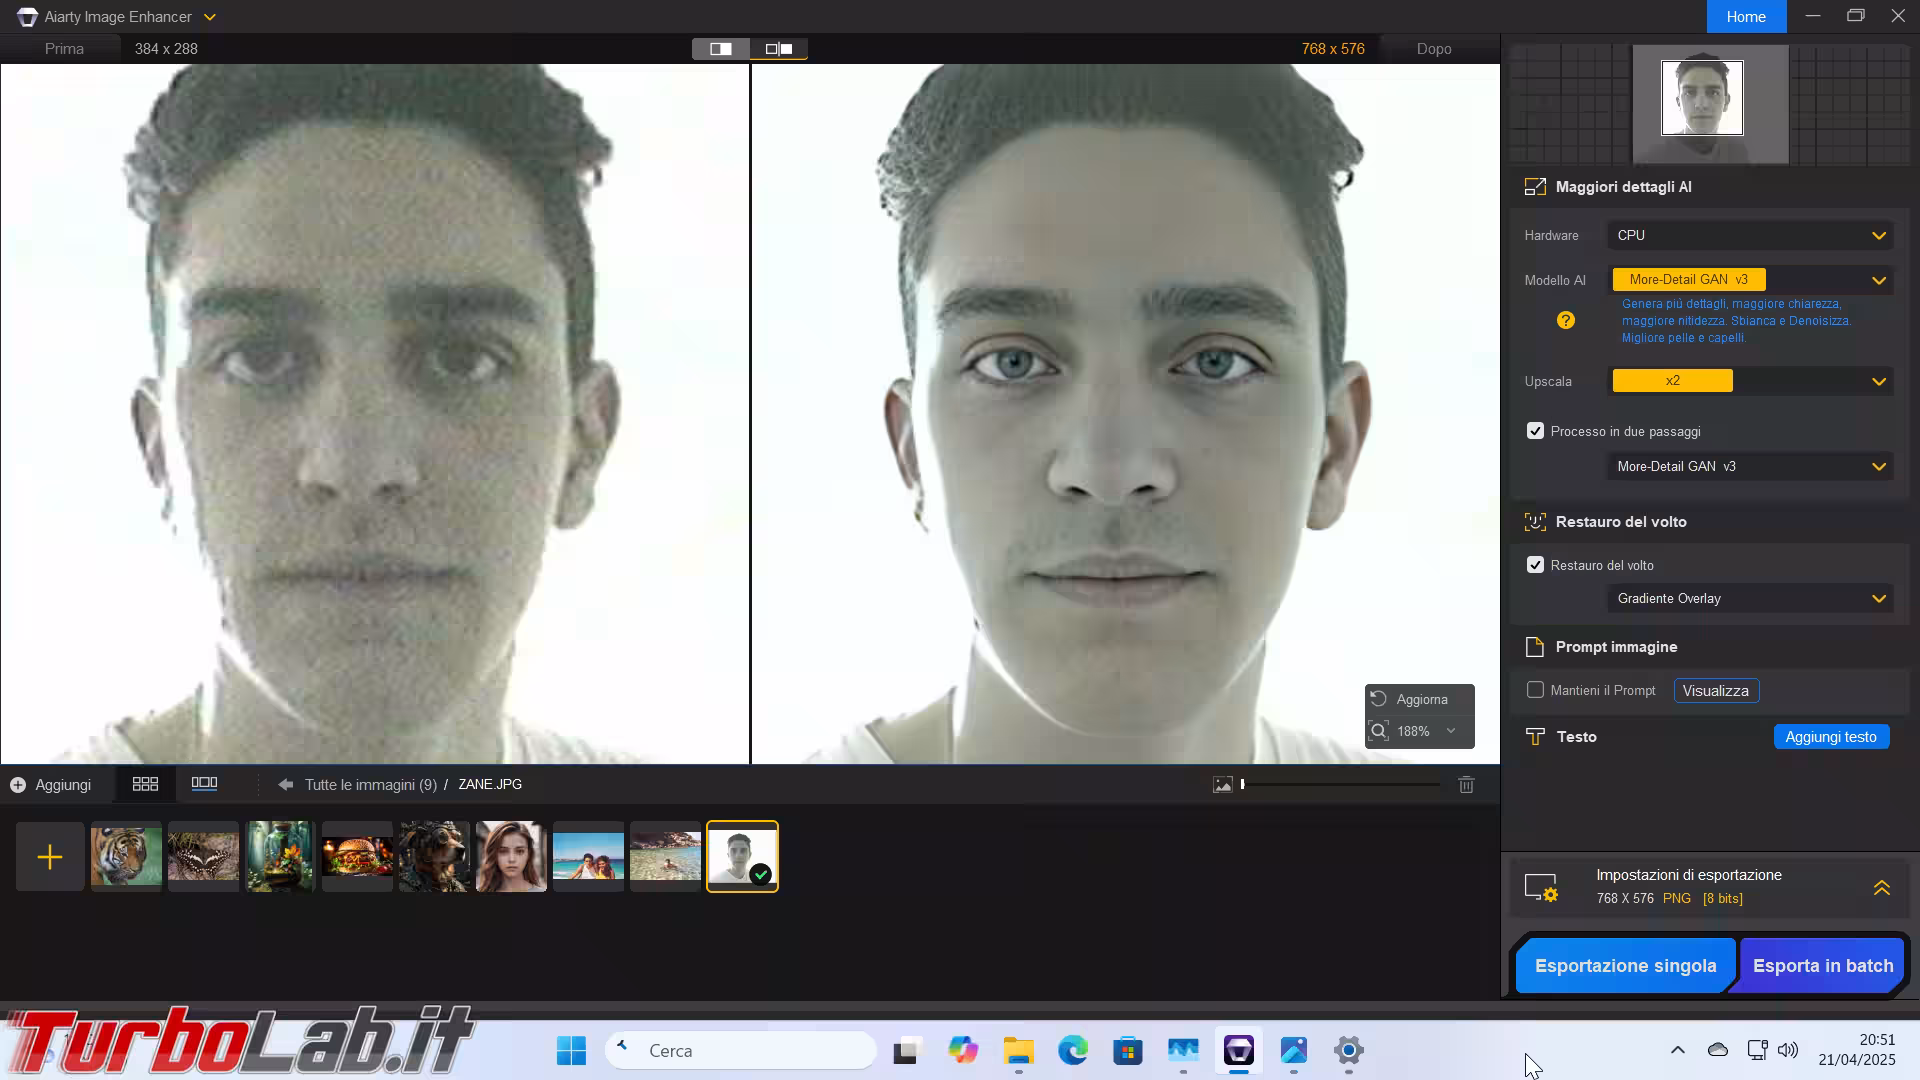
Task: Adjust the thumbnail size slider
Action: pyautogui.click(x=1243, y=785)
